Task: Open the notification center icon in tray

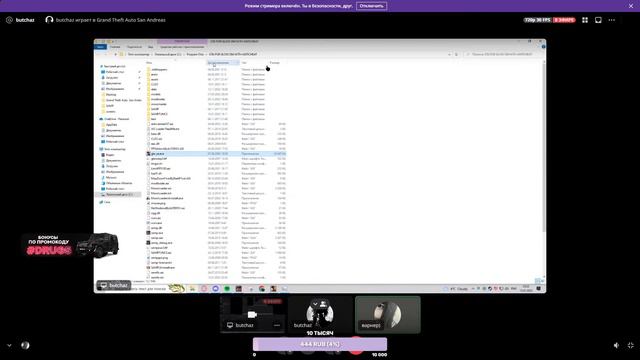Action: (538, 289)
